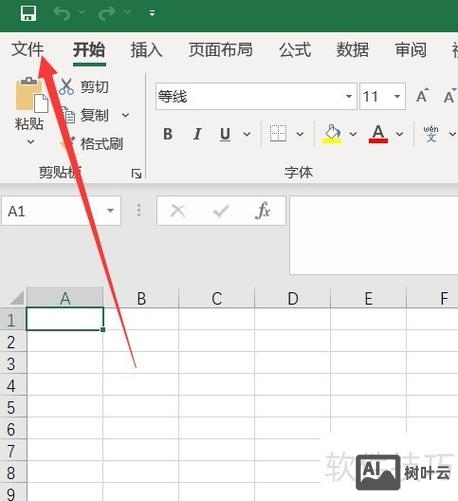Switch to the 插入 ribbon tab
The height and width of the screenshot is (501, 458).
tap(146, 50)
